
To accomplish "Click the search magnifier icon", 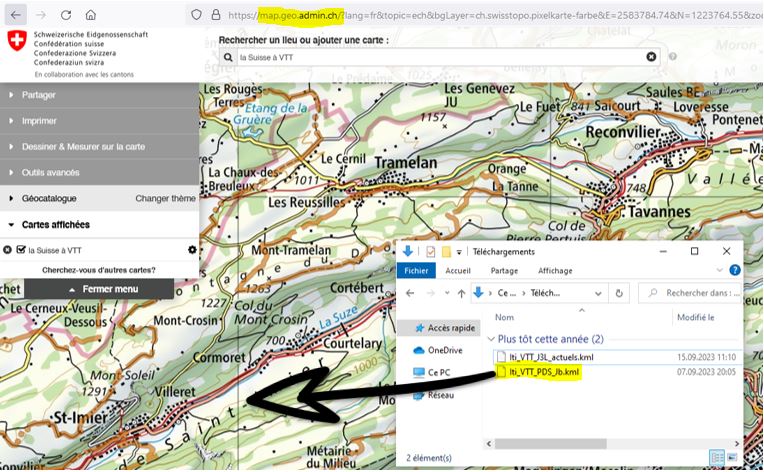I will [x=228, y=57].
